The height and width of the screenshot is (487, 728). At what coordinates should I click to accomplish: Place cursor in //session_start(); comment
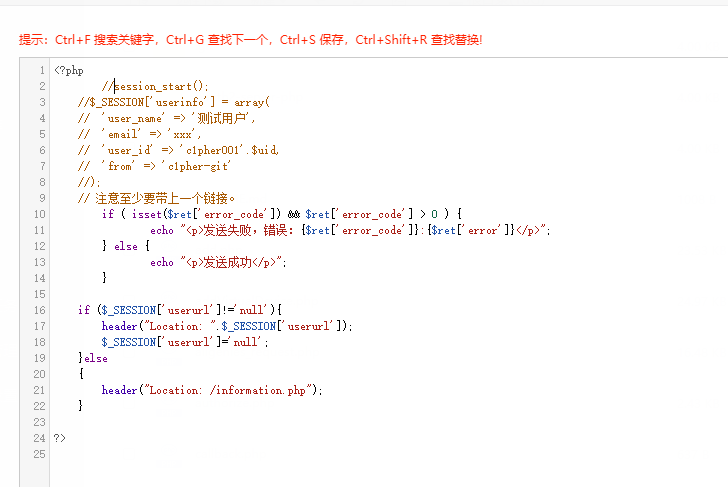pos(155,86)
